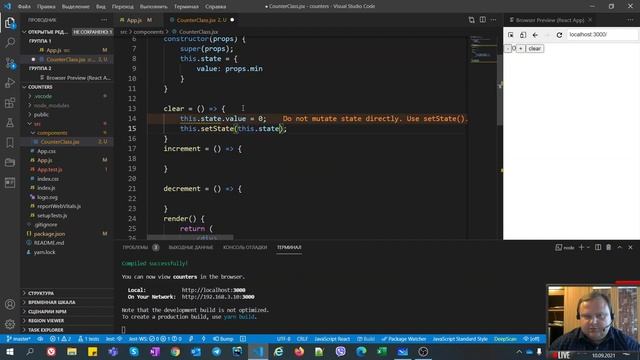Collapse the components folder

pos(52,133)
